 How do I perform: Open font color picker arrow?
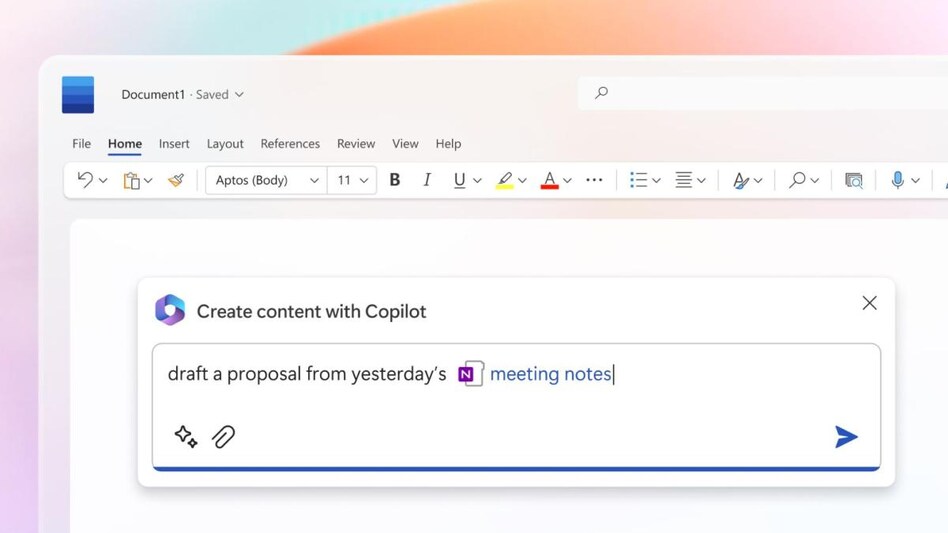567,180
